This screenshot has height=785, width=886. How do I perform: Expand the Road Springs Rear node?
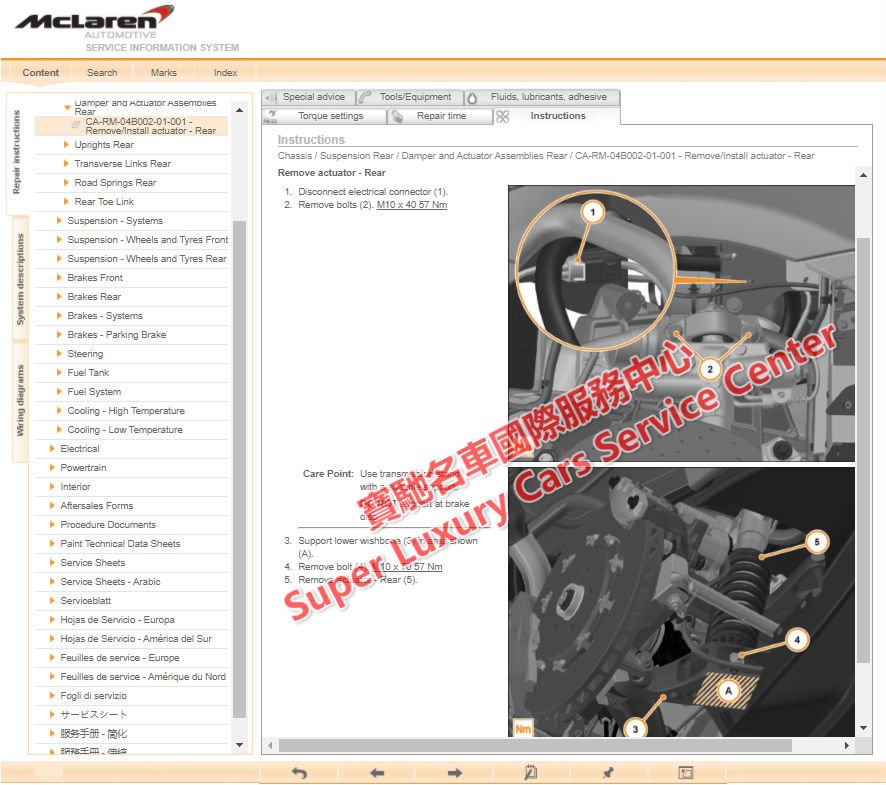coord(67,183)
